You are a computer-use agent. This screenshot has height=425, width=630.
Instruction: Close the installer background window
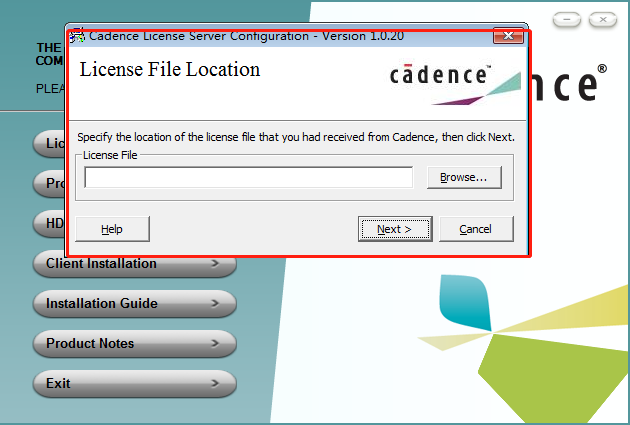point(603,19)
